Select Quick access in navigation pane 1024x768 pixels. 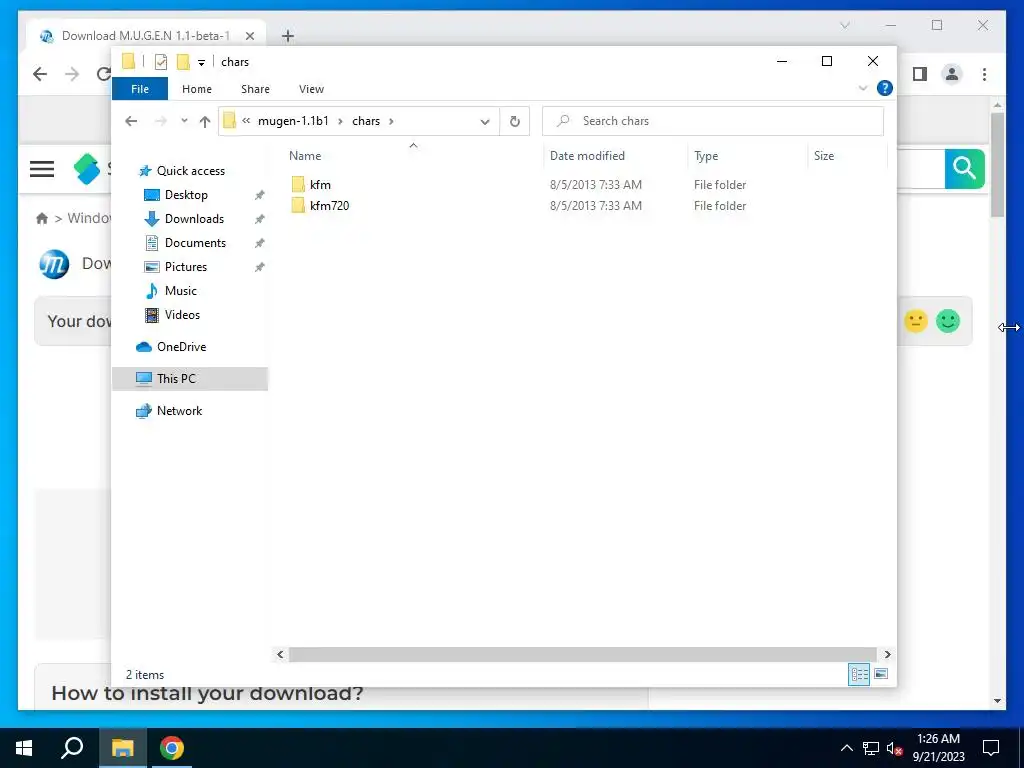pos(191,170)
